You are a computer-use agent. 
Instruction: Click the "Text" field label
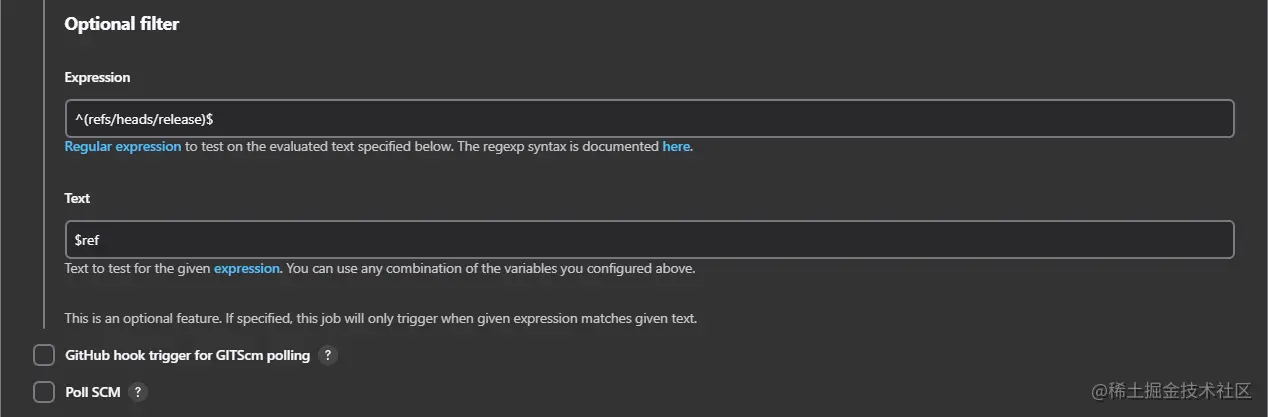tap(78, 198)
